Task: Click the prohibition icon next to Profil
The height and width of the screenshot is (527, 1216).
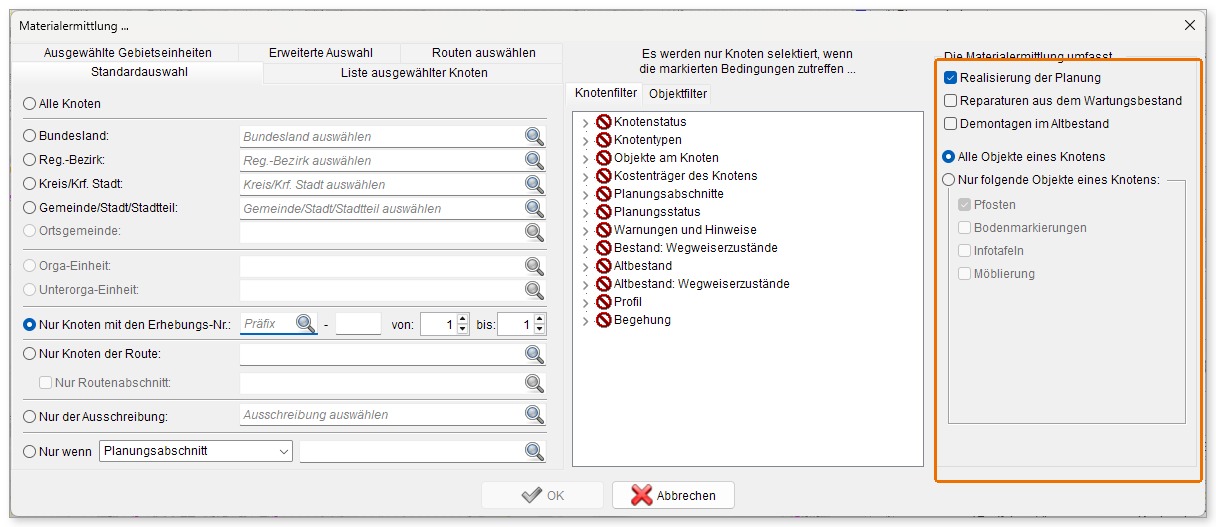Action: [603, 302]
